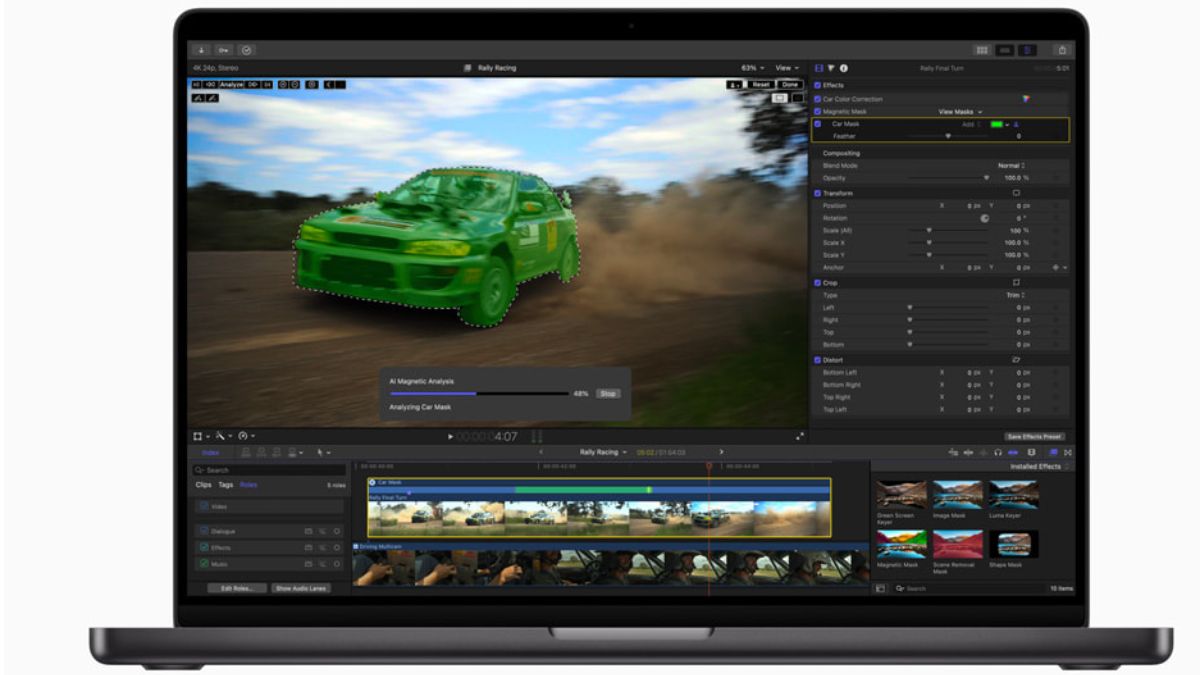Disable the Transform section checkbox
Image resolution: width=1200 pixels, height=675 pixels.
(x=818, y=193)
